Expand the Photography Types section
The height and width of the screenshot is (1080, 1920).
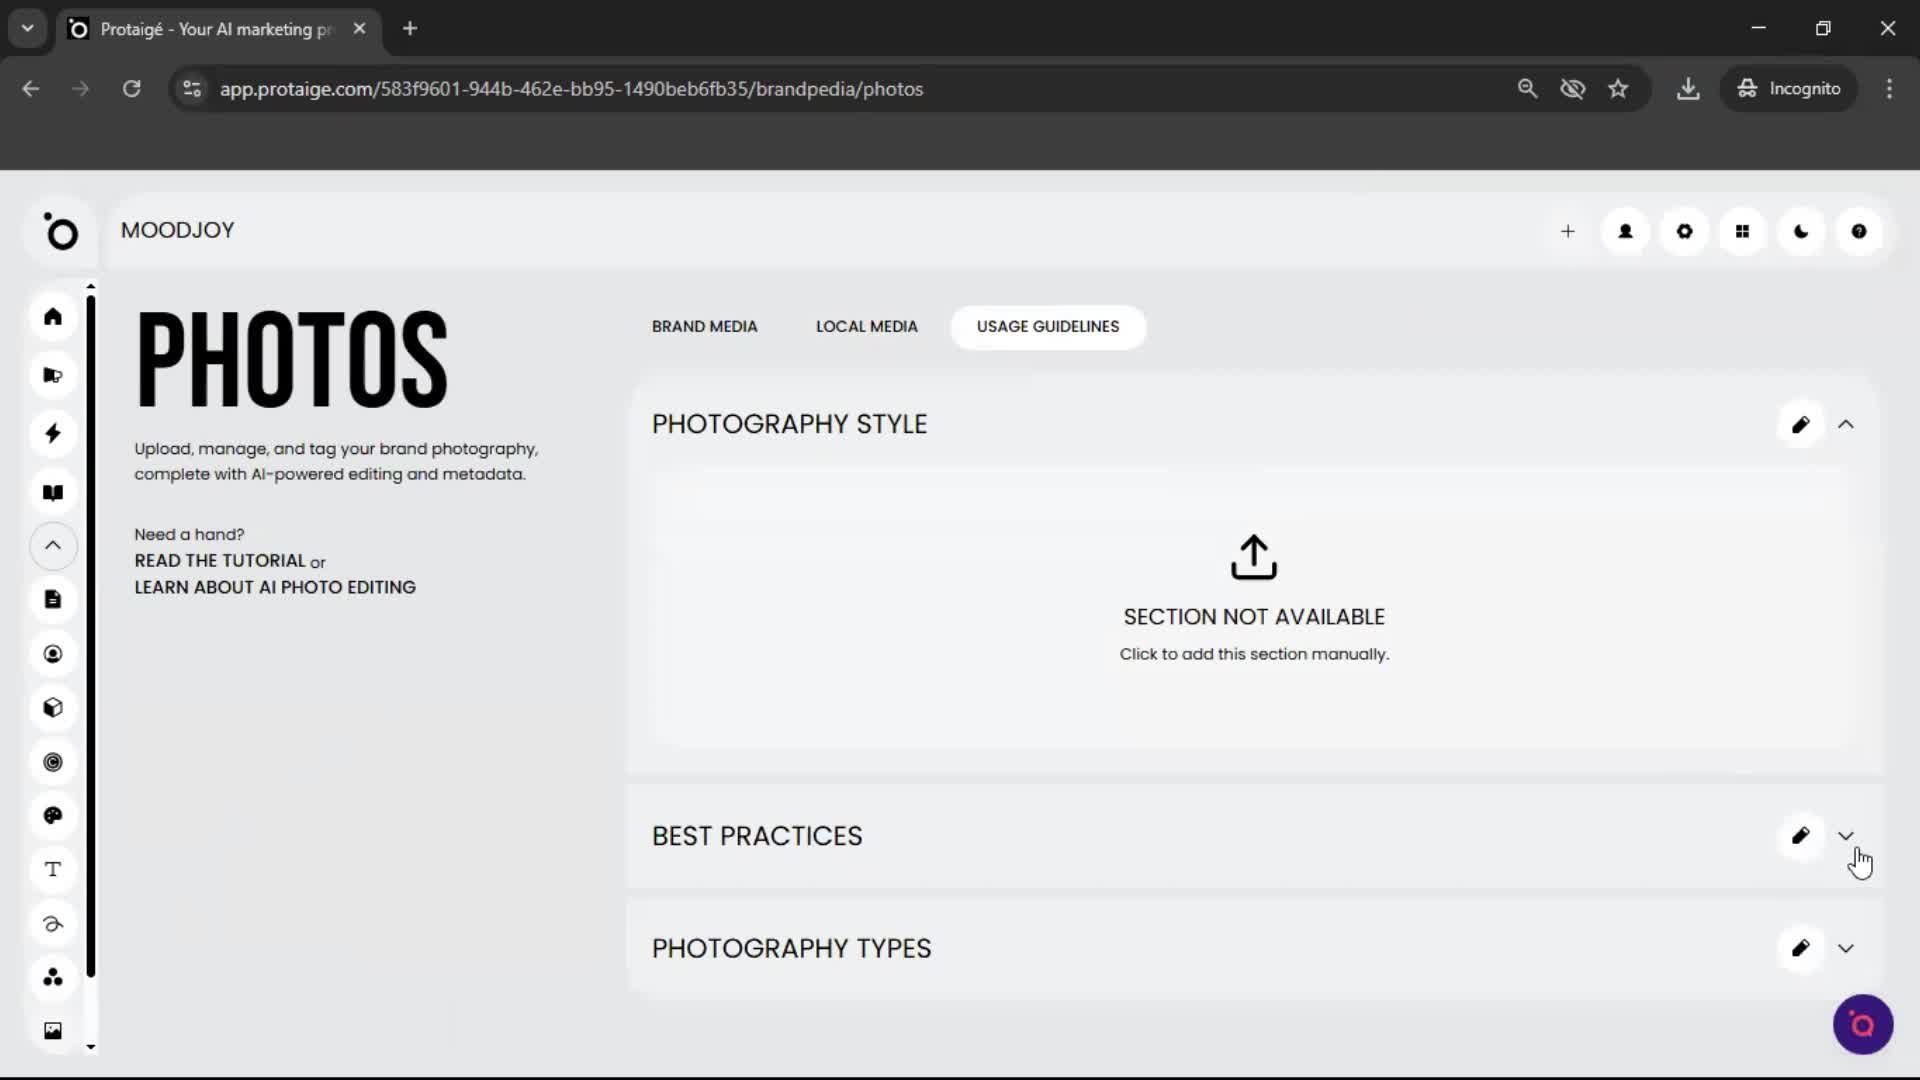(x=1846, y=948)
